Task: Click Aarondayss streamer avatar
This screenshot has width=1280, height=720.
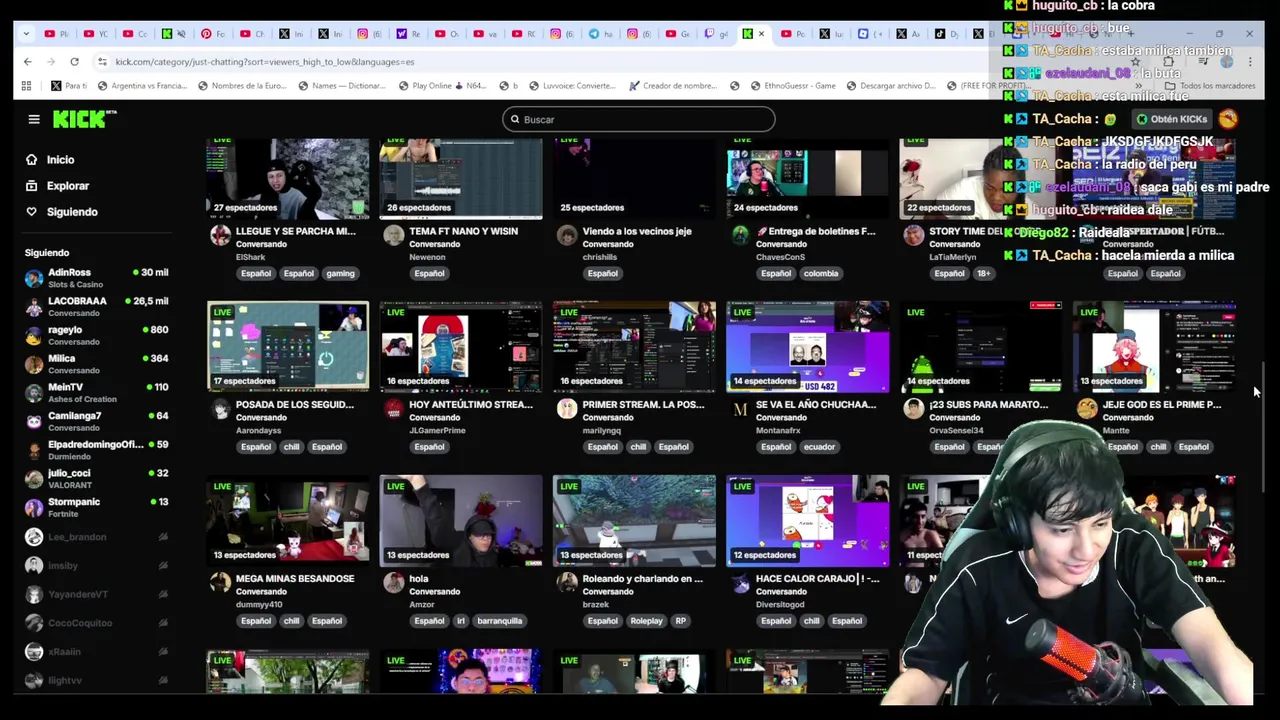Action: [220, 409]
